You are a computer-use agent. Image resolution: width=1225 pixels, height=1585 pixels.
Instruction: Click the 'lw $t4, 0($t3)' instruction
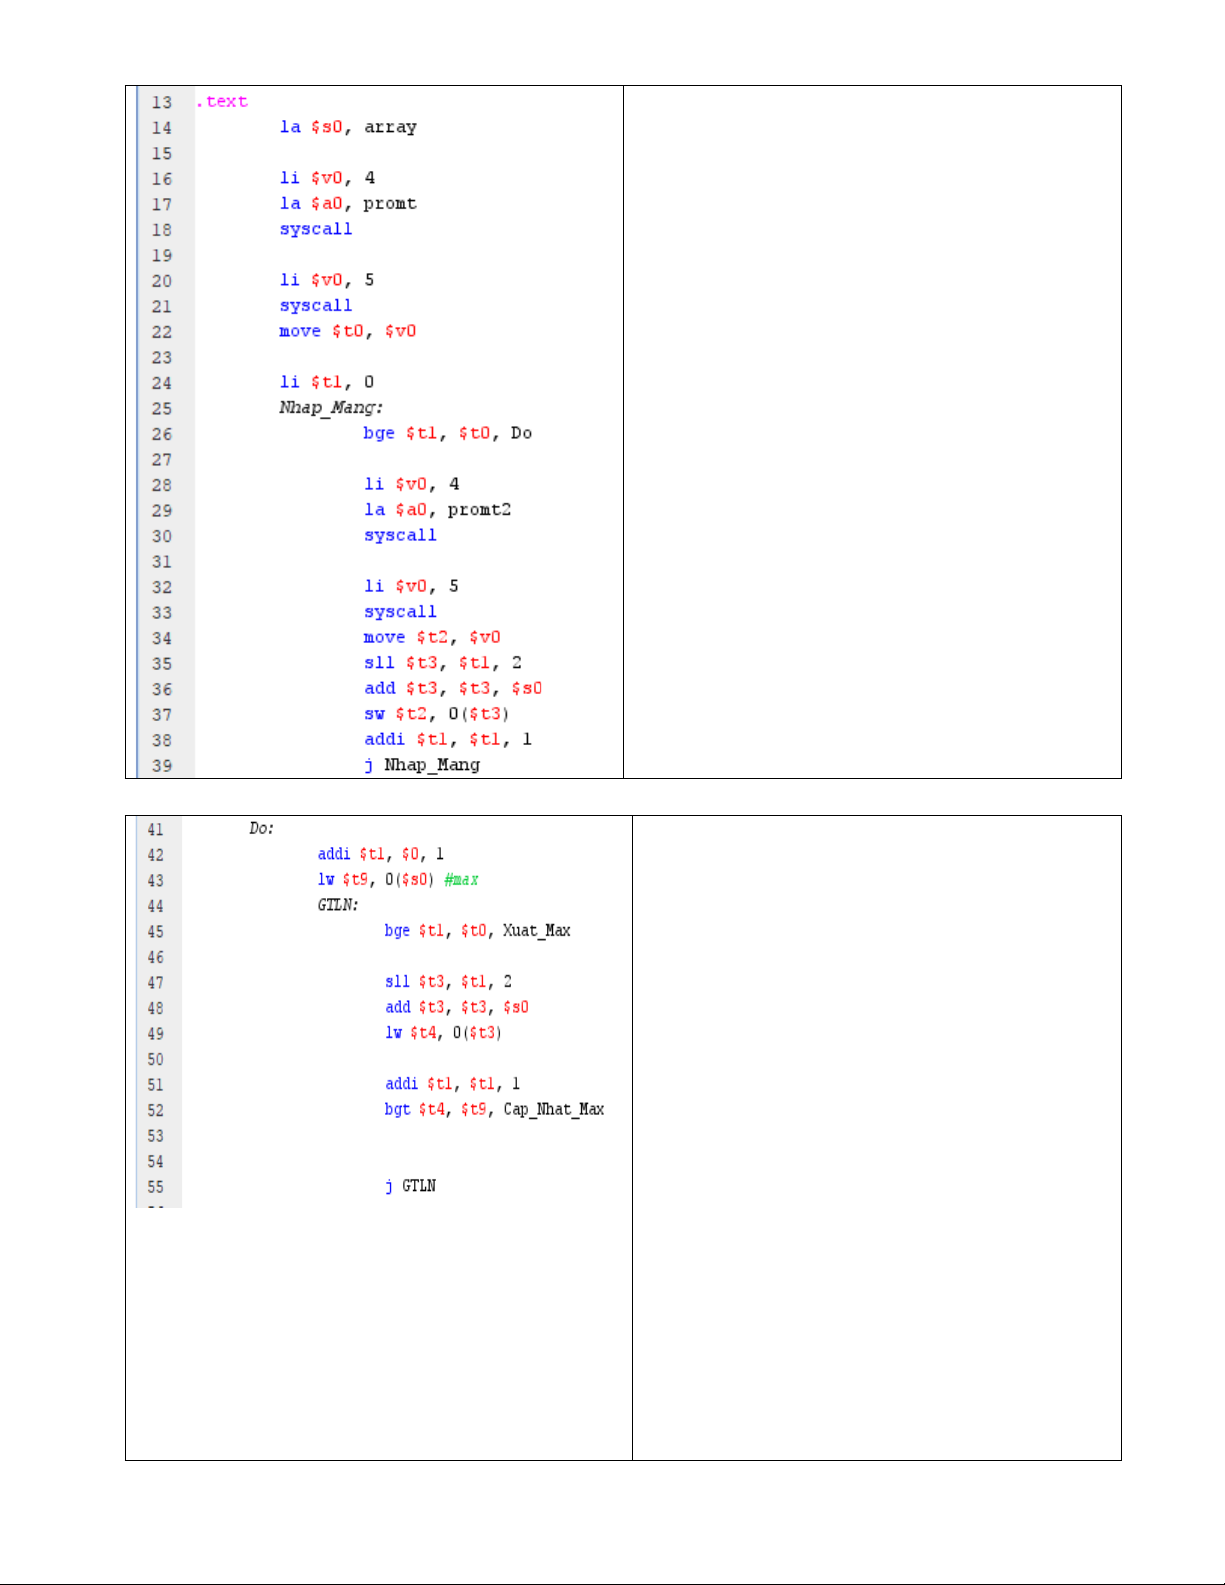(x=443, y=1033)
